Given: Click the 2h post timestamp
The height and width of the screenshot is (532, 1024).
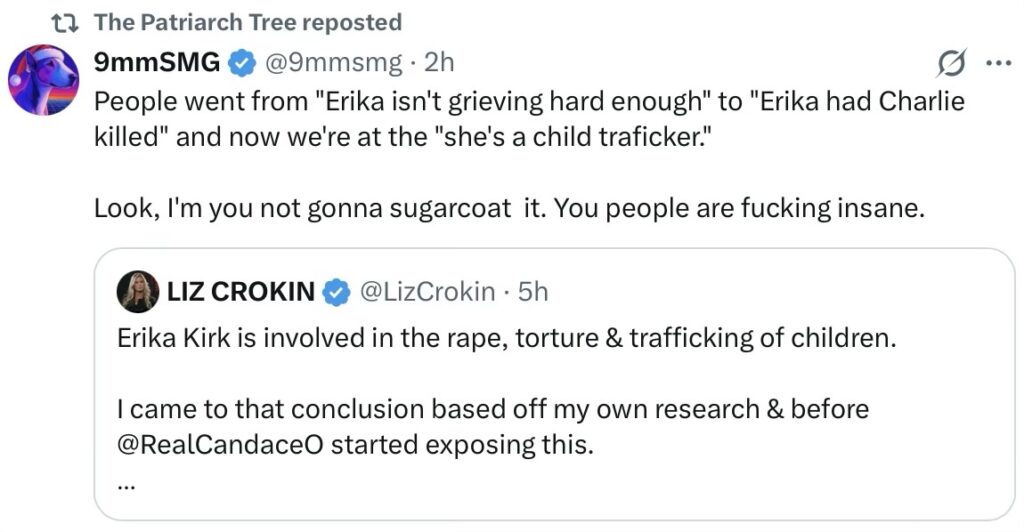Looking at the screenshot, I should pos(439,62).
